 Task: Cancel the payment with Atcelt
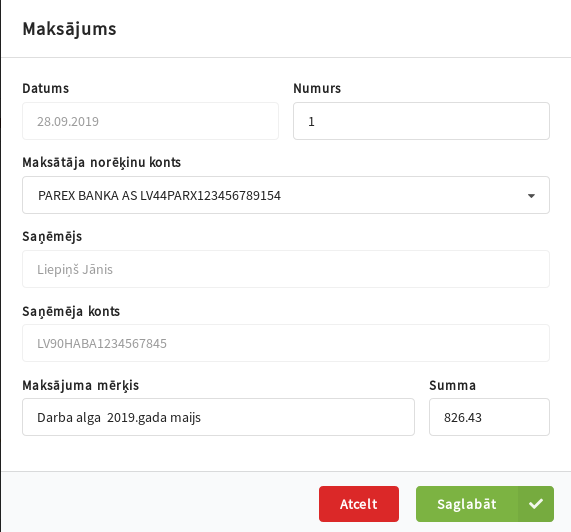coord(359,504)
